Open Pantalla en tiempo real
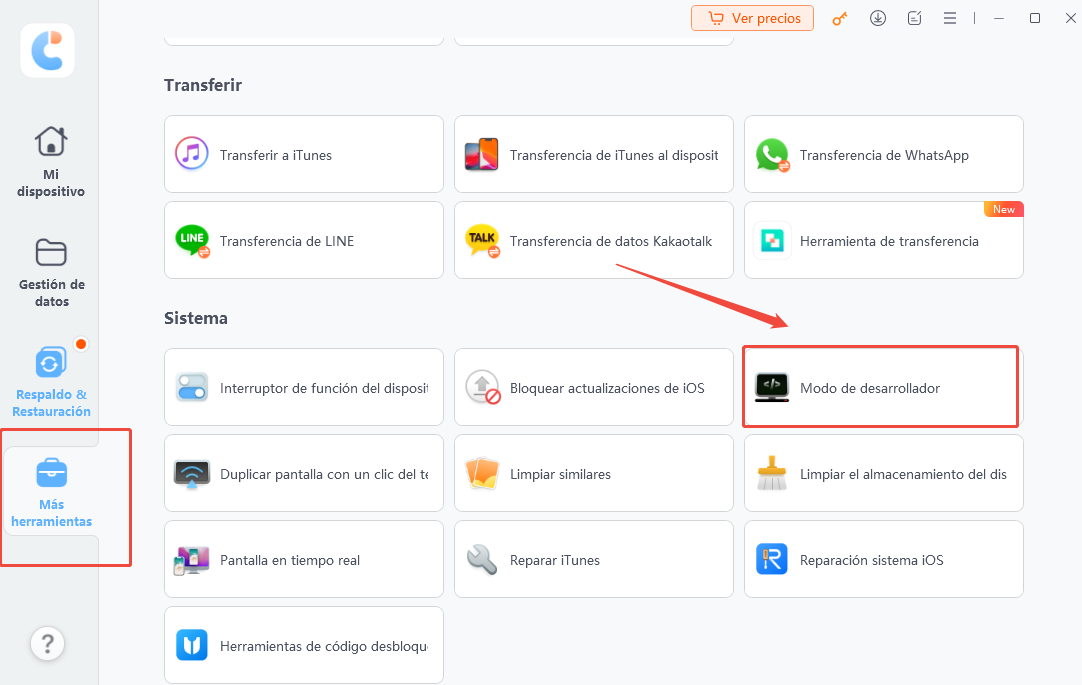The width and height of the screenshot is (1082, 685). pos(304,559)
